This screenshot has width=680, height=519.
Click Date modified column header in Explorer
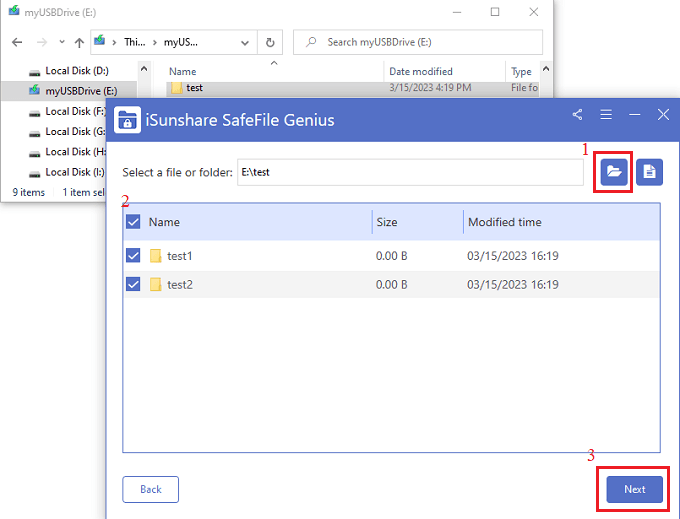(x=421, y=72)
